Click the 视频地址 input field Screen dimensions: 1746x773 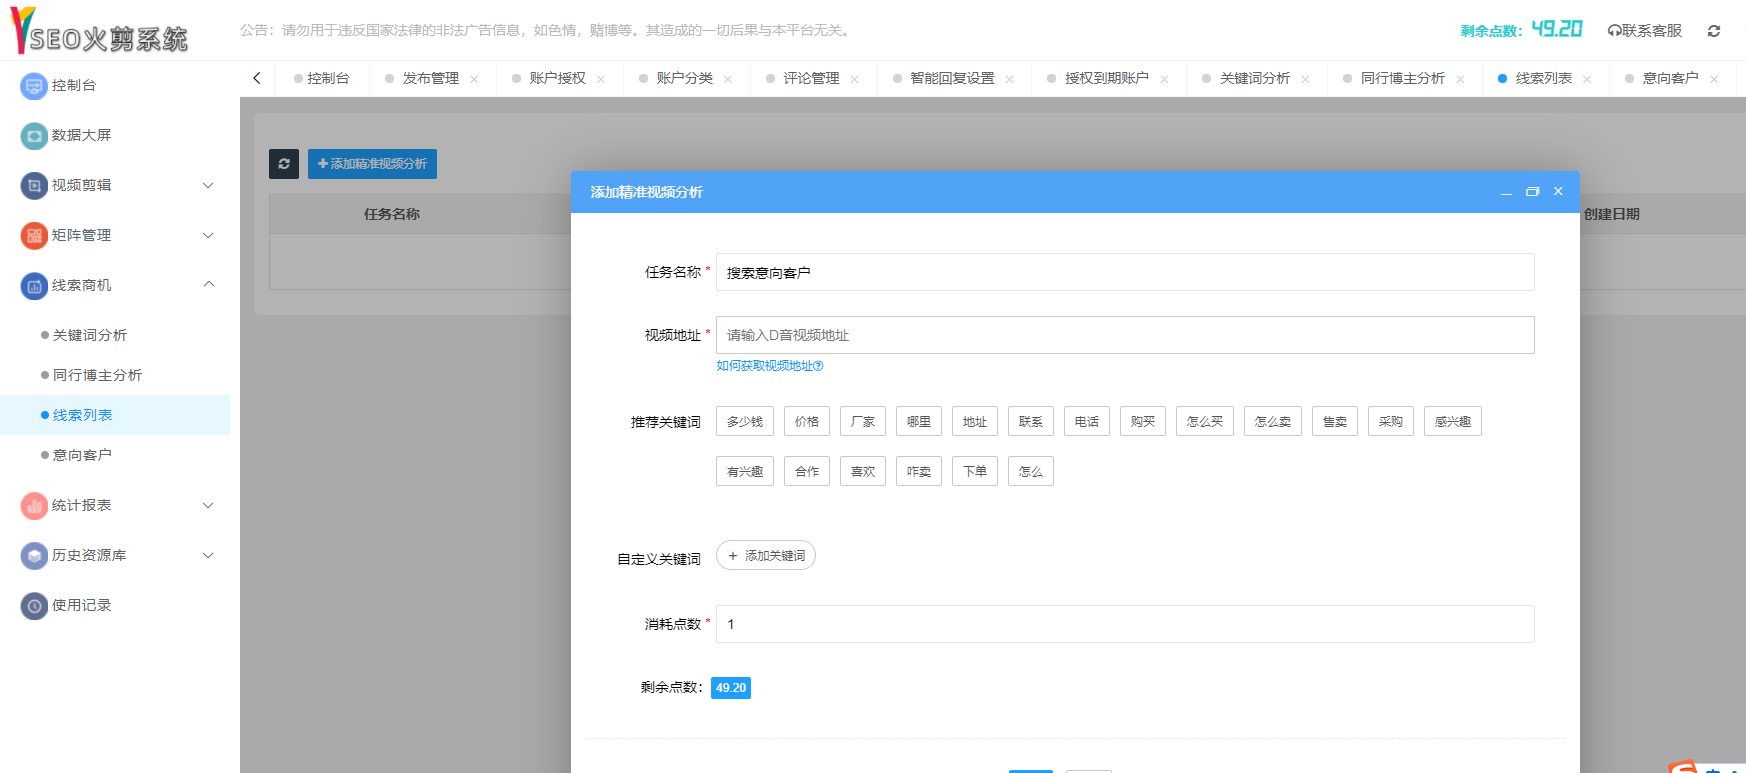click(x=1125, y=335)
